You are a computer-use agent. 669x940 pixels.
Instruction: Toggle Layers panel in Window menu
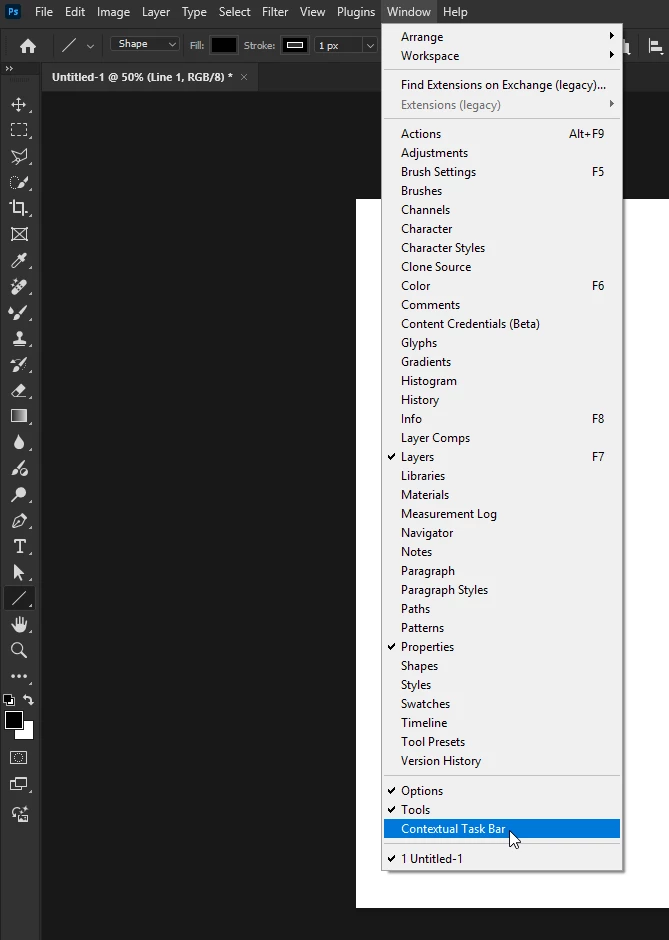[x=502, y=457]
